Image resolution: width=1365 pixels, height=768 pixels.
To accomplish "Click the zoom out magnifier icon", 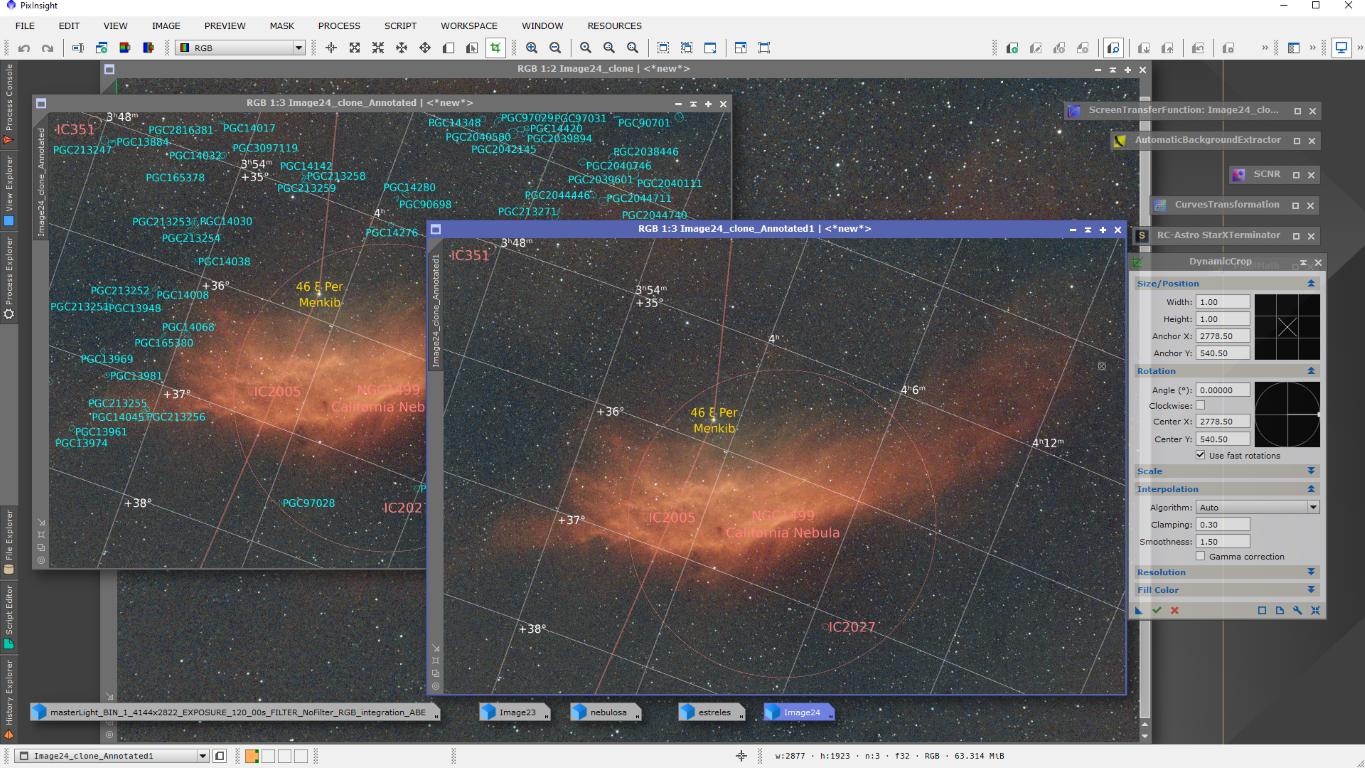I will 555,48.
